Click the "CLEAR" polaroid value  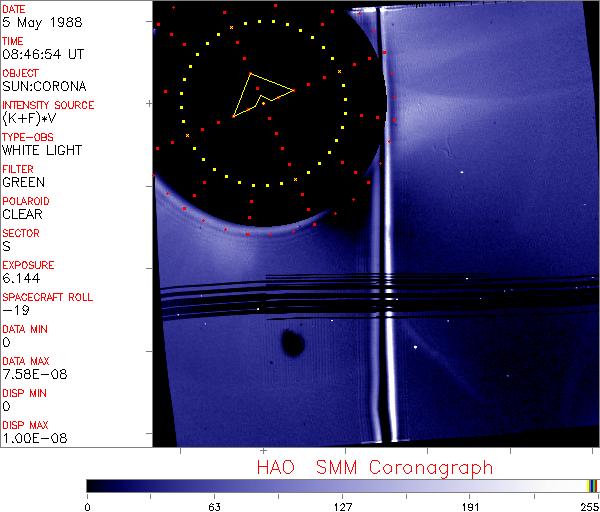[23, 214]
